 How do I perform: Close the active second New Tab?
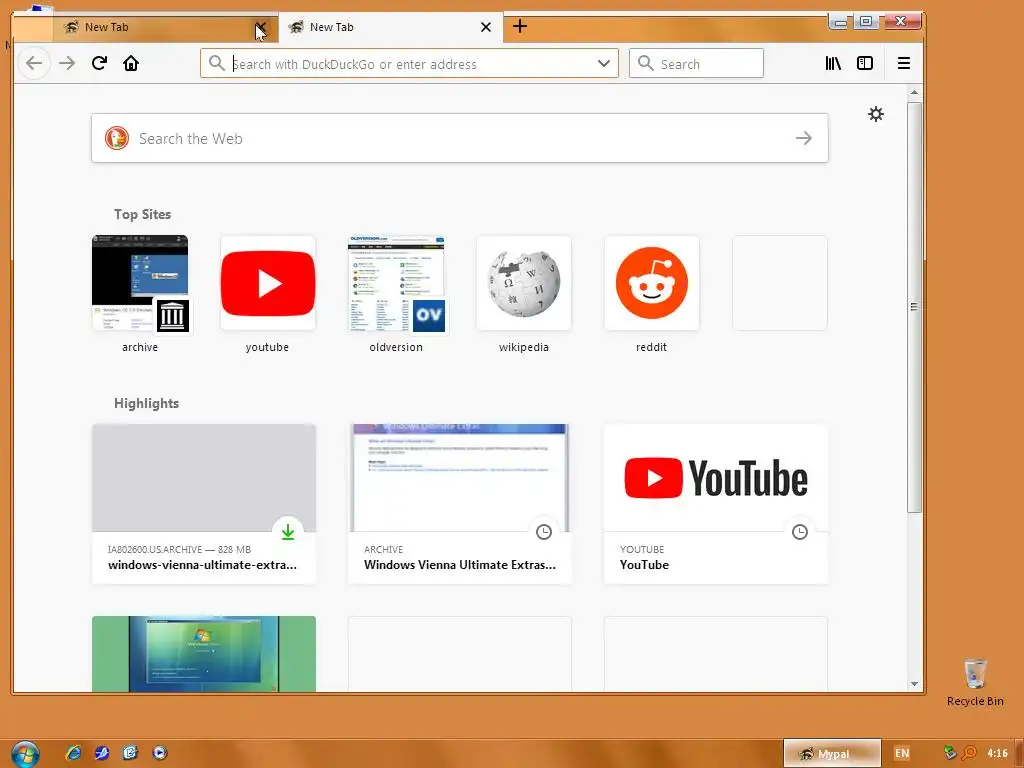[x=486, y=27]
